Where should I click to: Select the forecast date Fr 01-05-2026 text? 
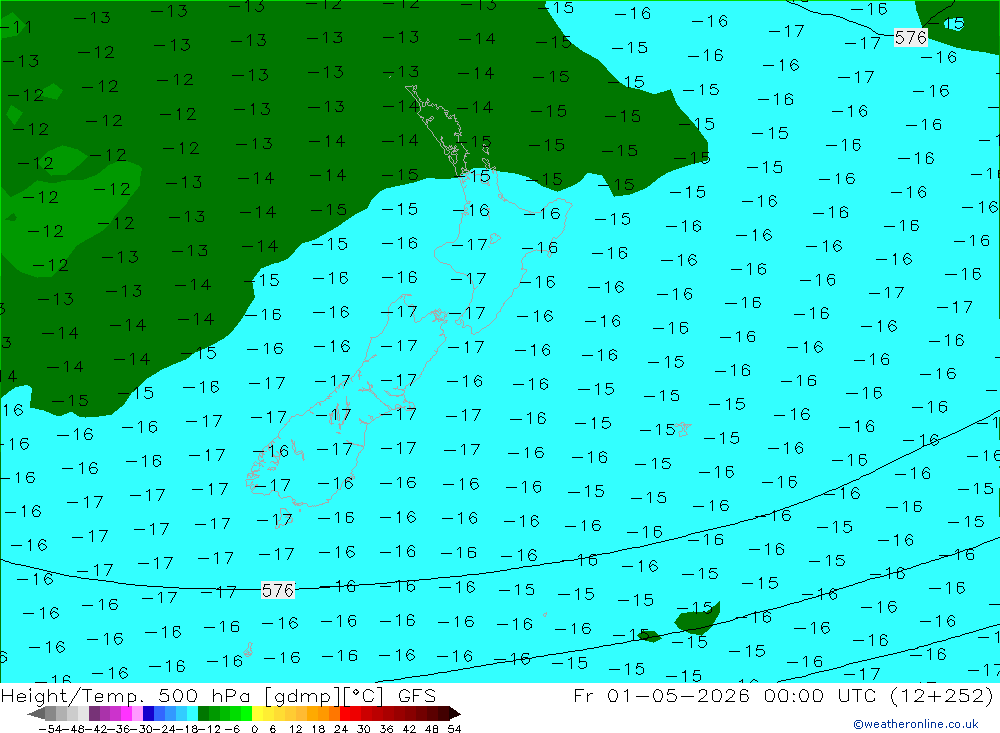[x=662, y=695]
